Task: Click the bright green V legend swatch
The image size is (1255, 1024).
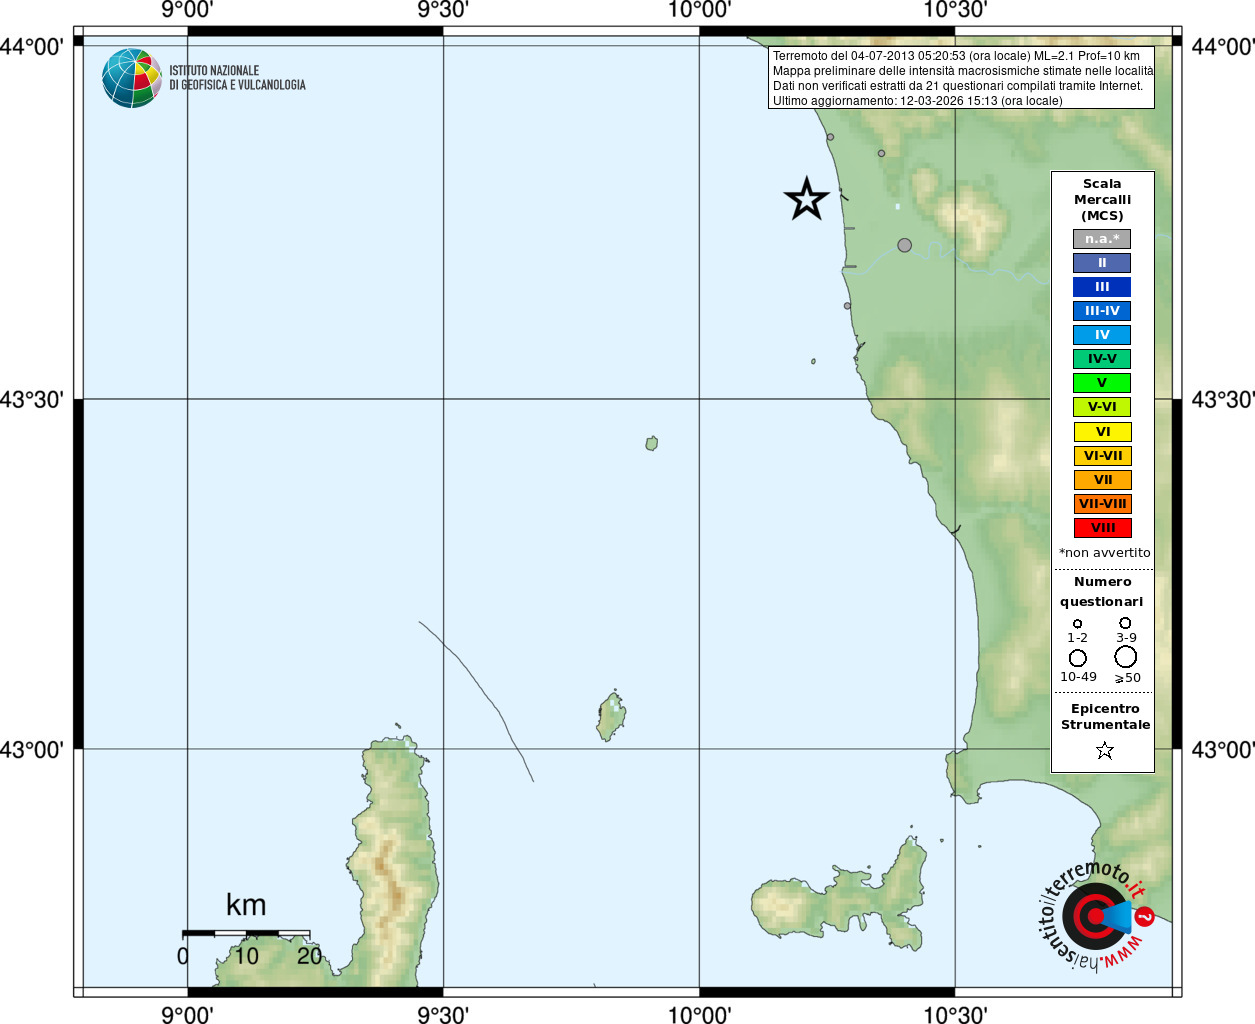Action: tap(1102, 383)
